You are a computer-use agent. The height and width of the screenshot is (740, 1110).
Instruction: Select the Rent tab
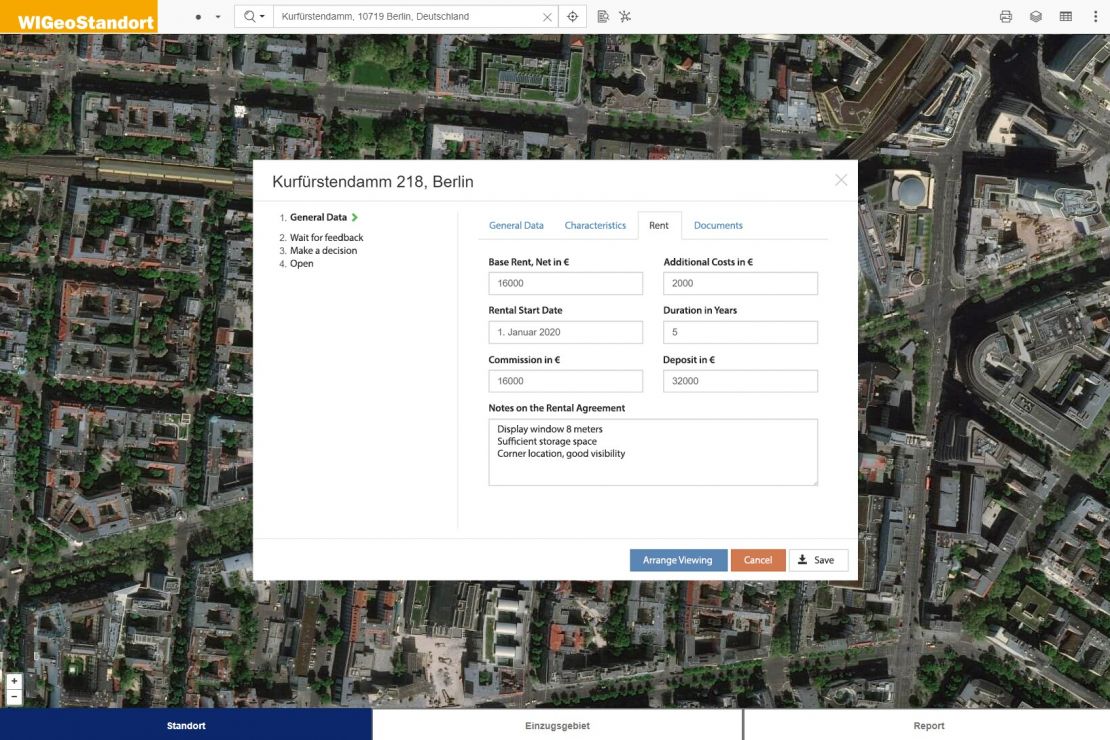[x=659, y=225]
